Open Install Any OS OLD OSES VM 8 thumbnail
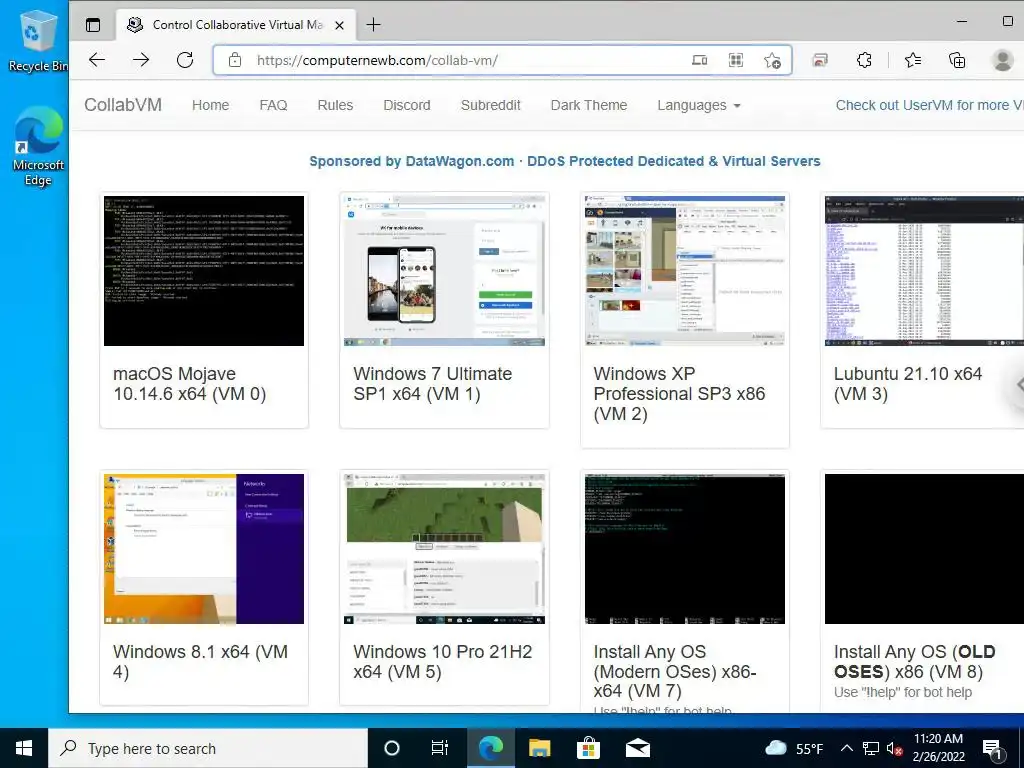The image size is (1024, 768). [924, 549]
